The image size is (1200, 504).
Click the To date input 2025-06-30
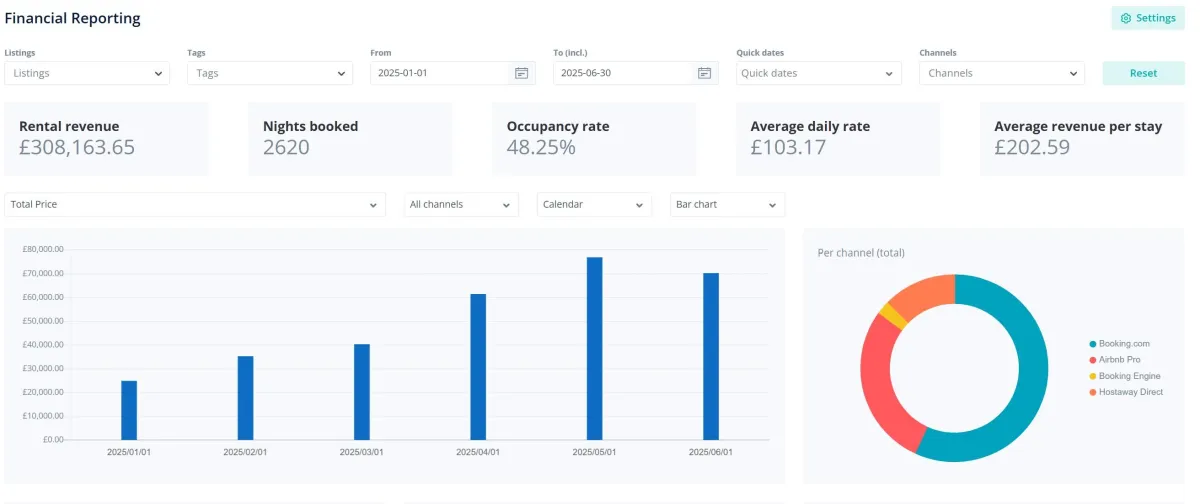coord(623,73)
